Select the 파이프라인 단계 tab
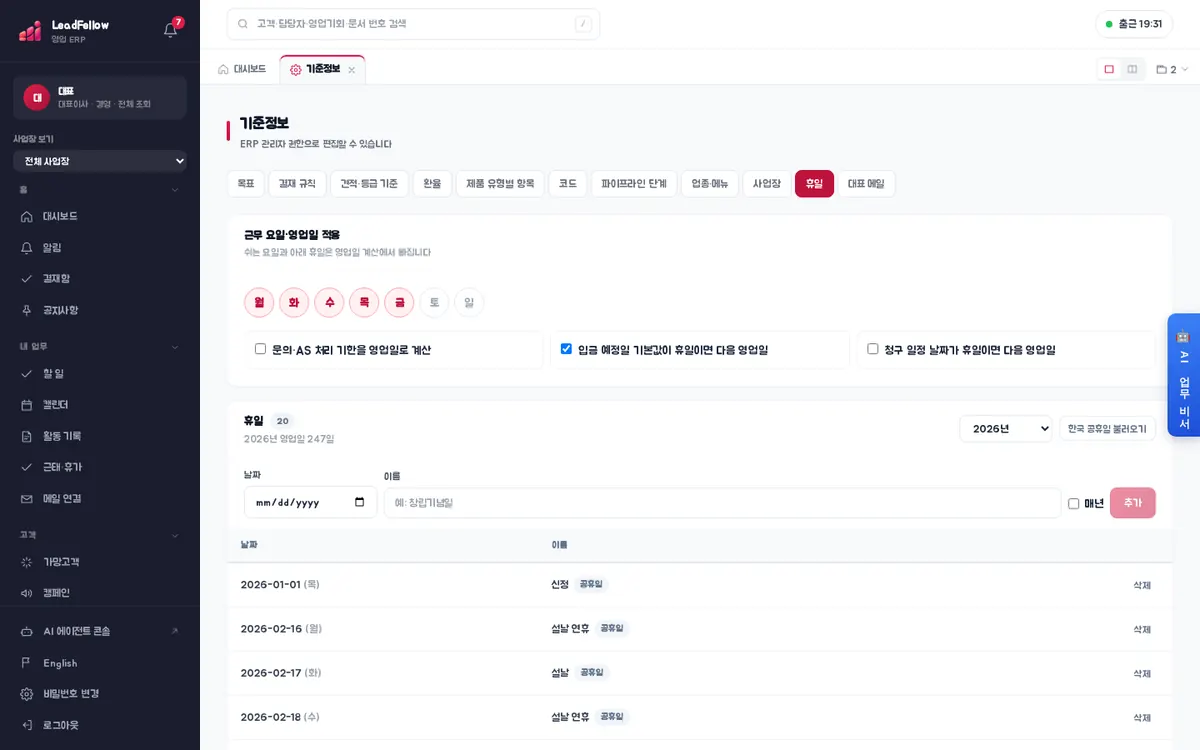 click(x=634, y=183)
